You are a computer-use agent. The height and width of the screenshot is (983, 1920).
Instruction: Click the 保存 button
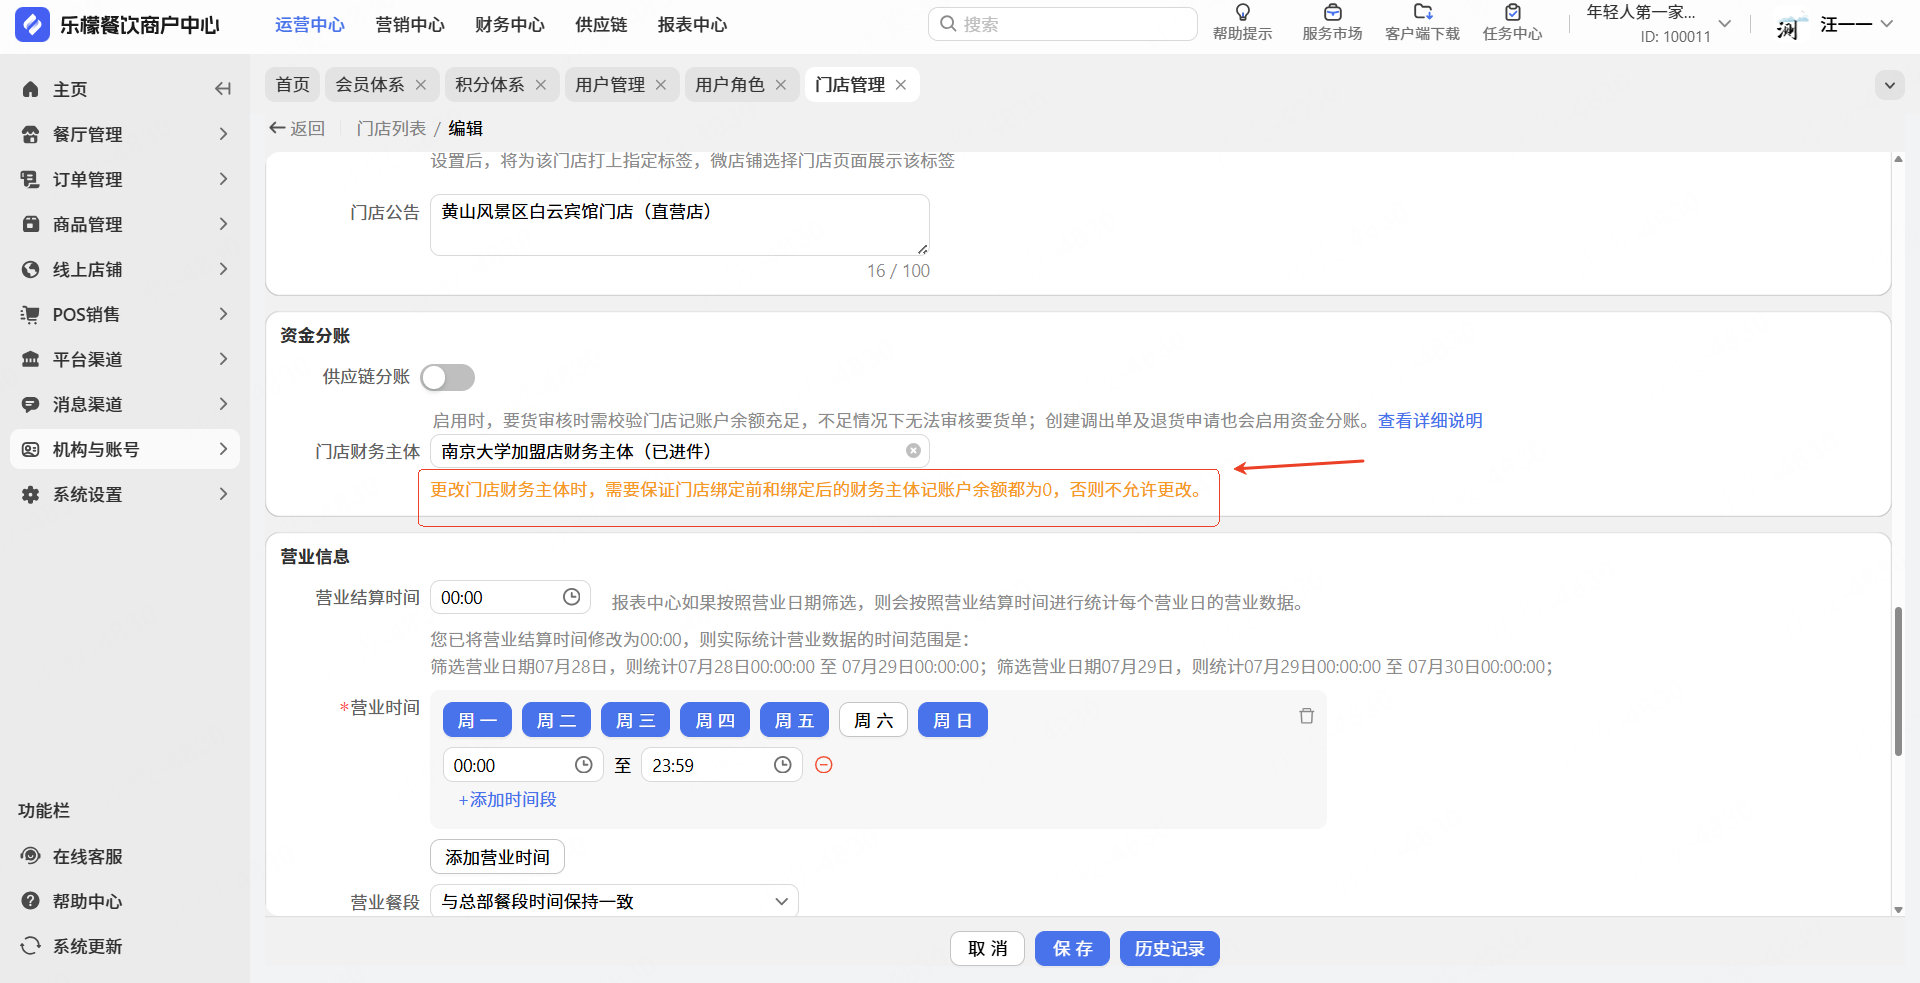coord(1072,948)
